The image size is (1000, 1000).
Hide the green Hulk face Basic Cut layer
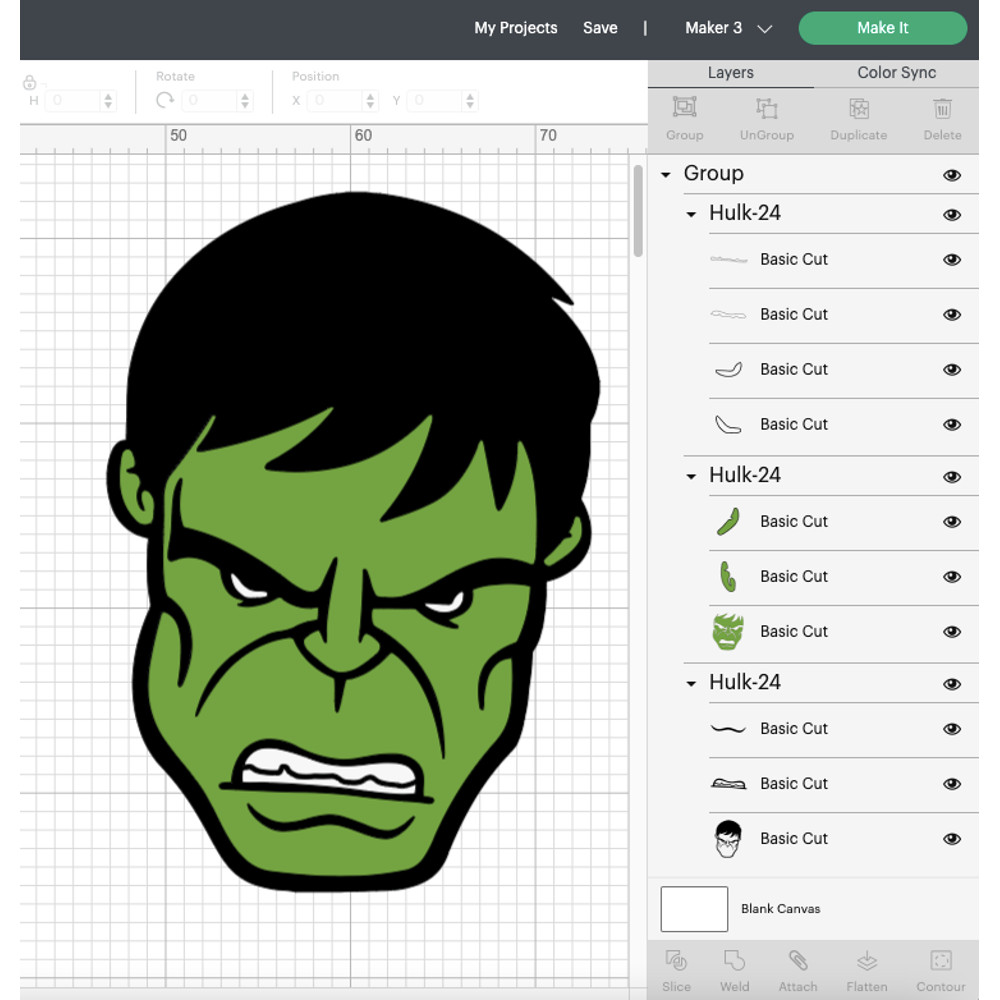tap(952, 631)
